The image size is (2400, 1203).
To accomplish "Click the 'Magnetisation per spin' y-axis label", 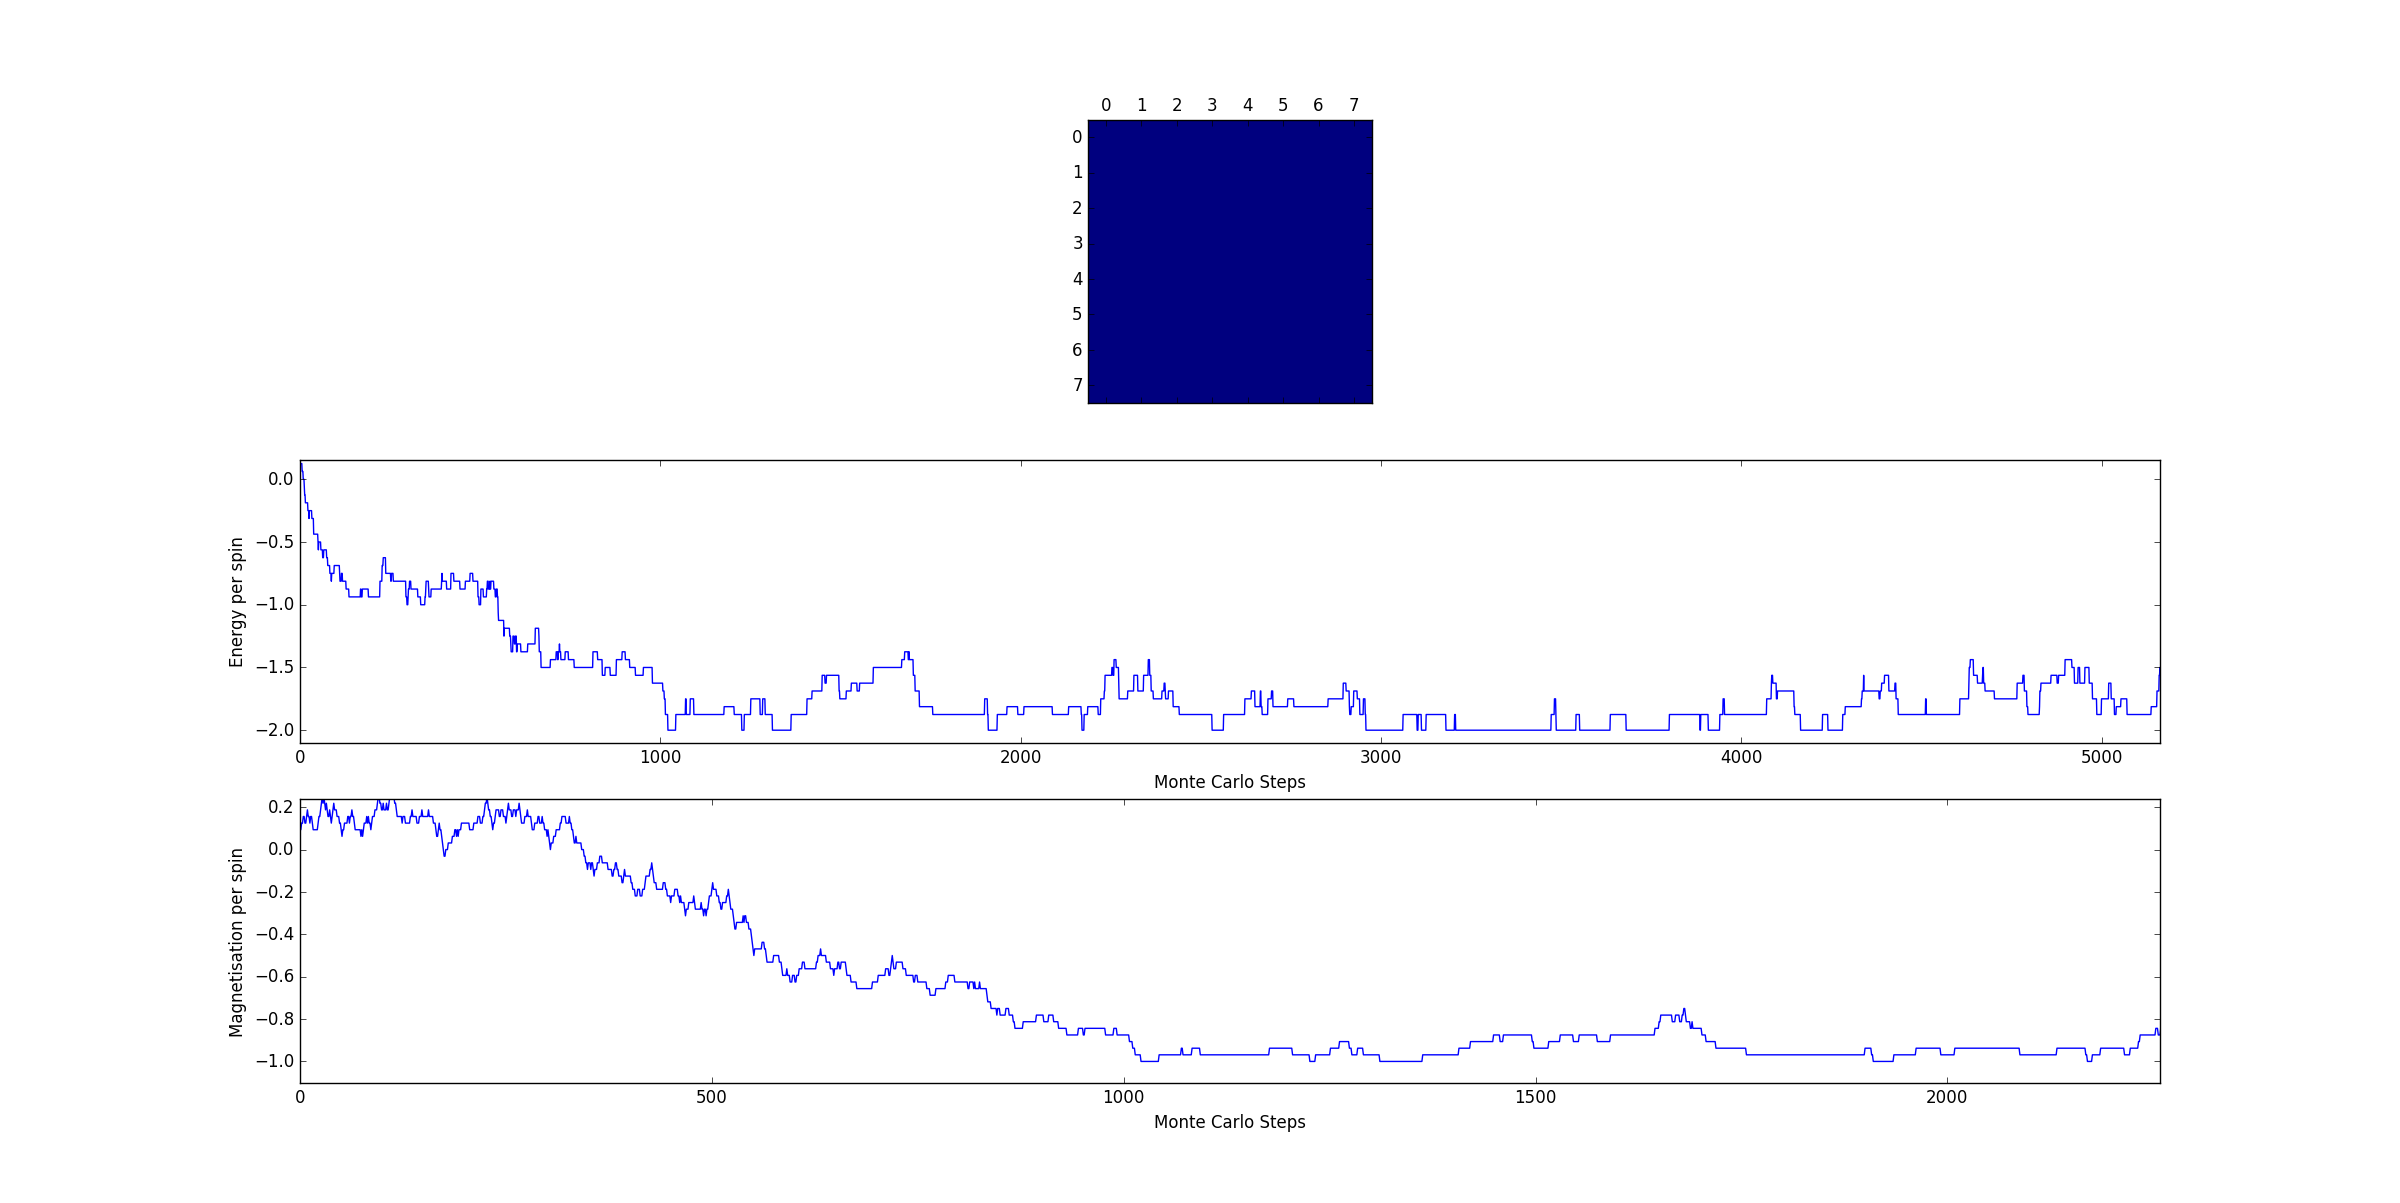I will pos(236,942).
